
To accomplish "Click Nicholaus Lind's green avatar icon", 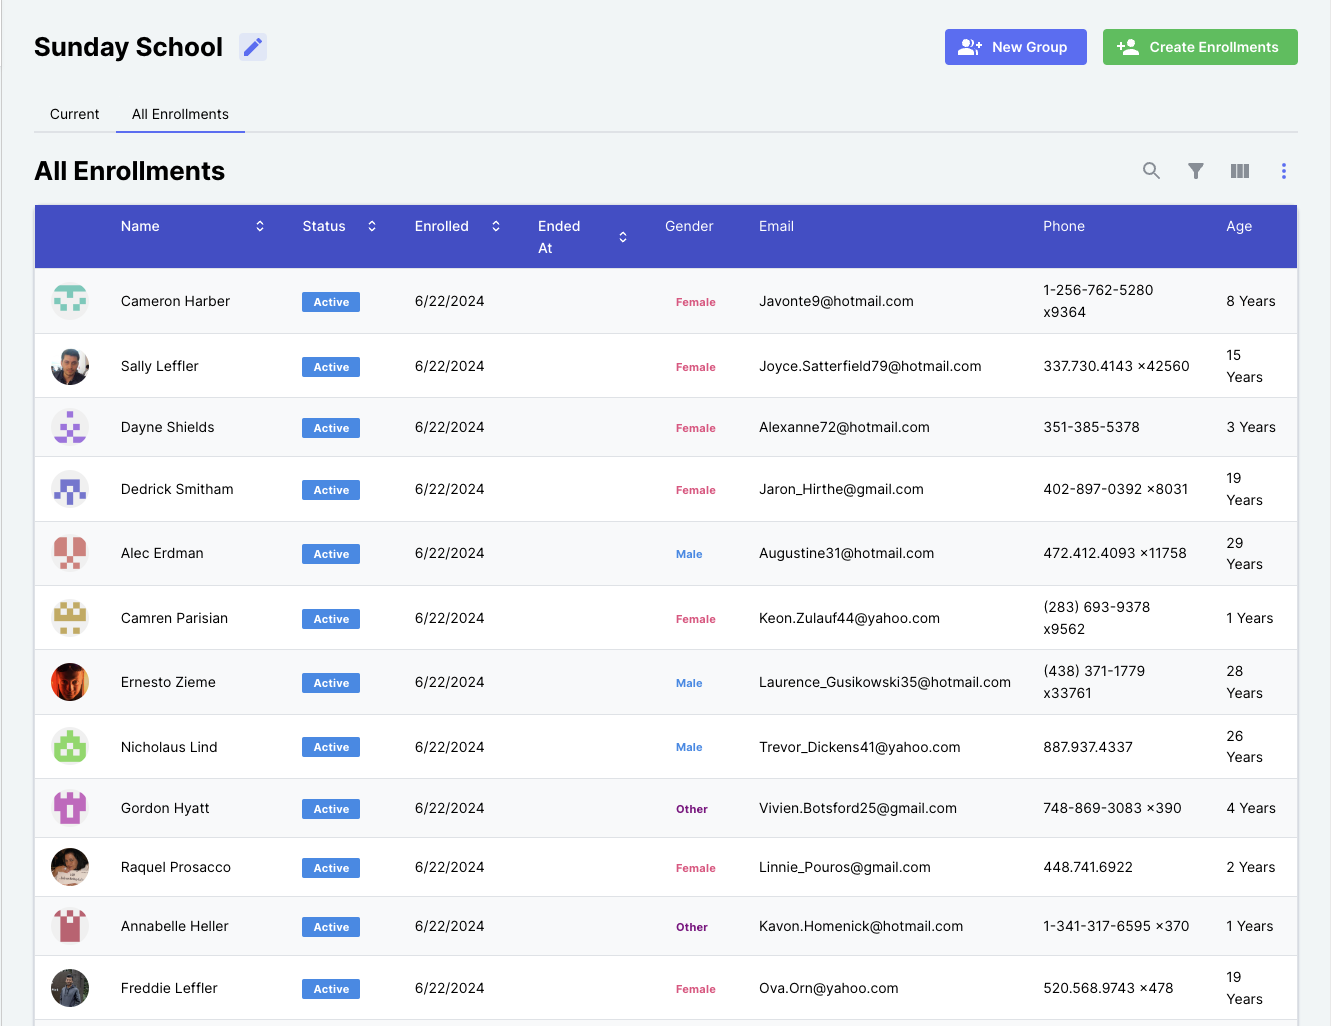I will (x=70, y=747).
